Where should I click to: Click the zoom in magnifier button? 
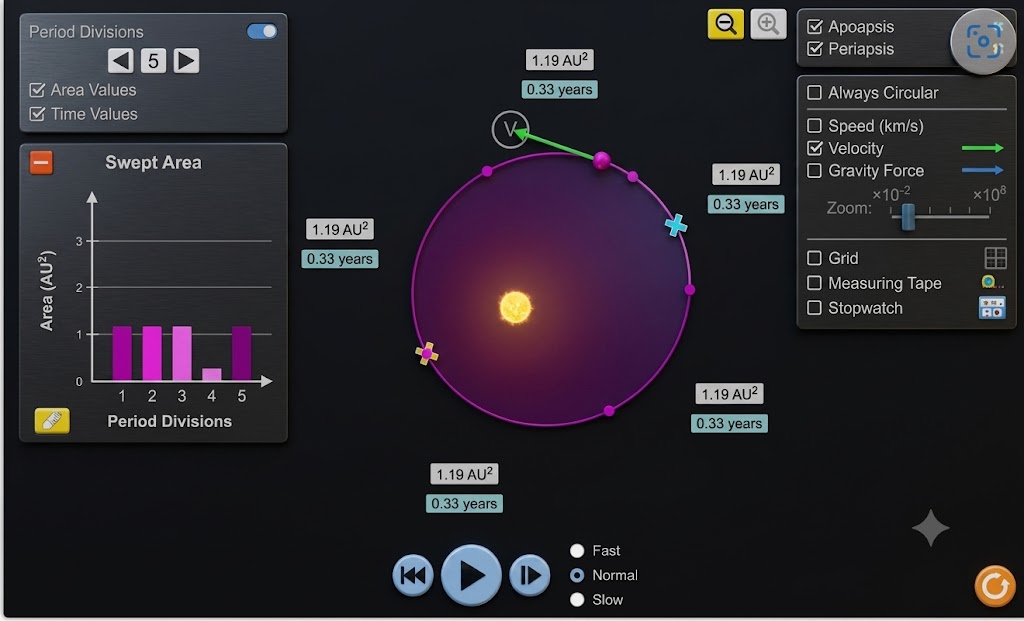[x=768, y=24]
